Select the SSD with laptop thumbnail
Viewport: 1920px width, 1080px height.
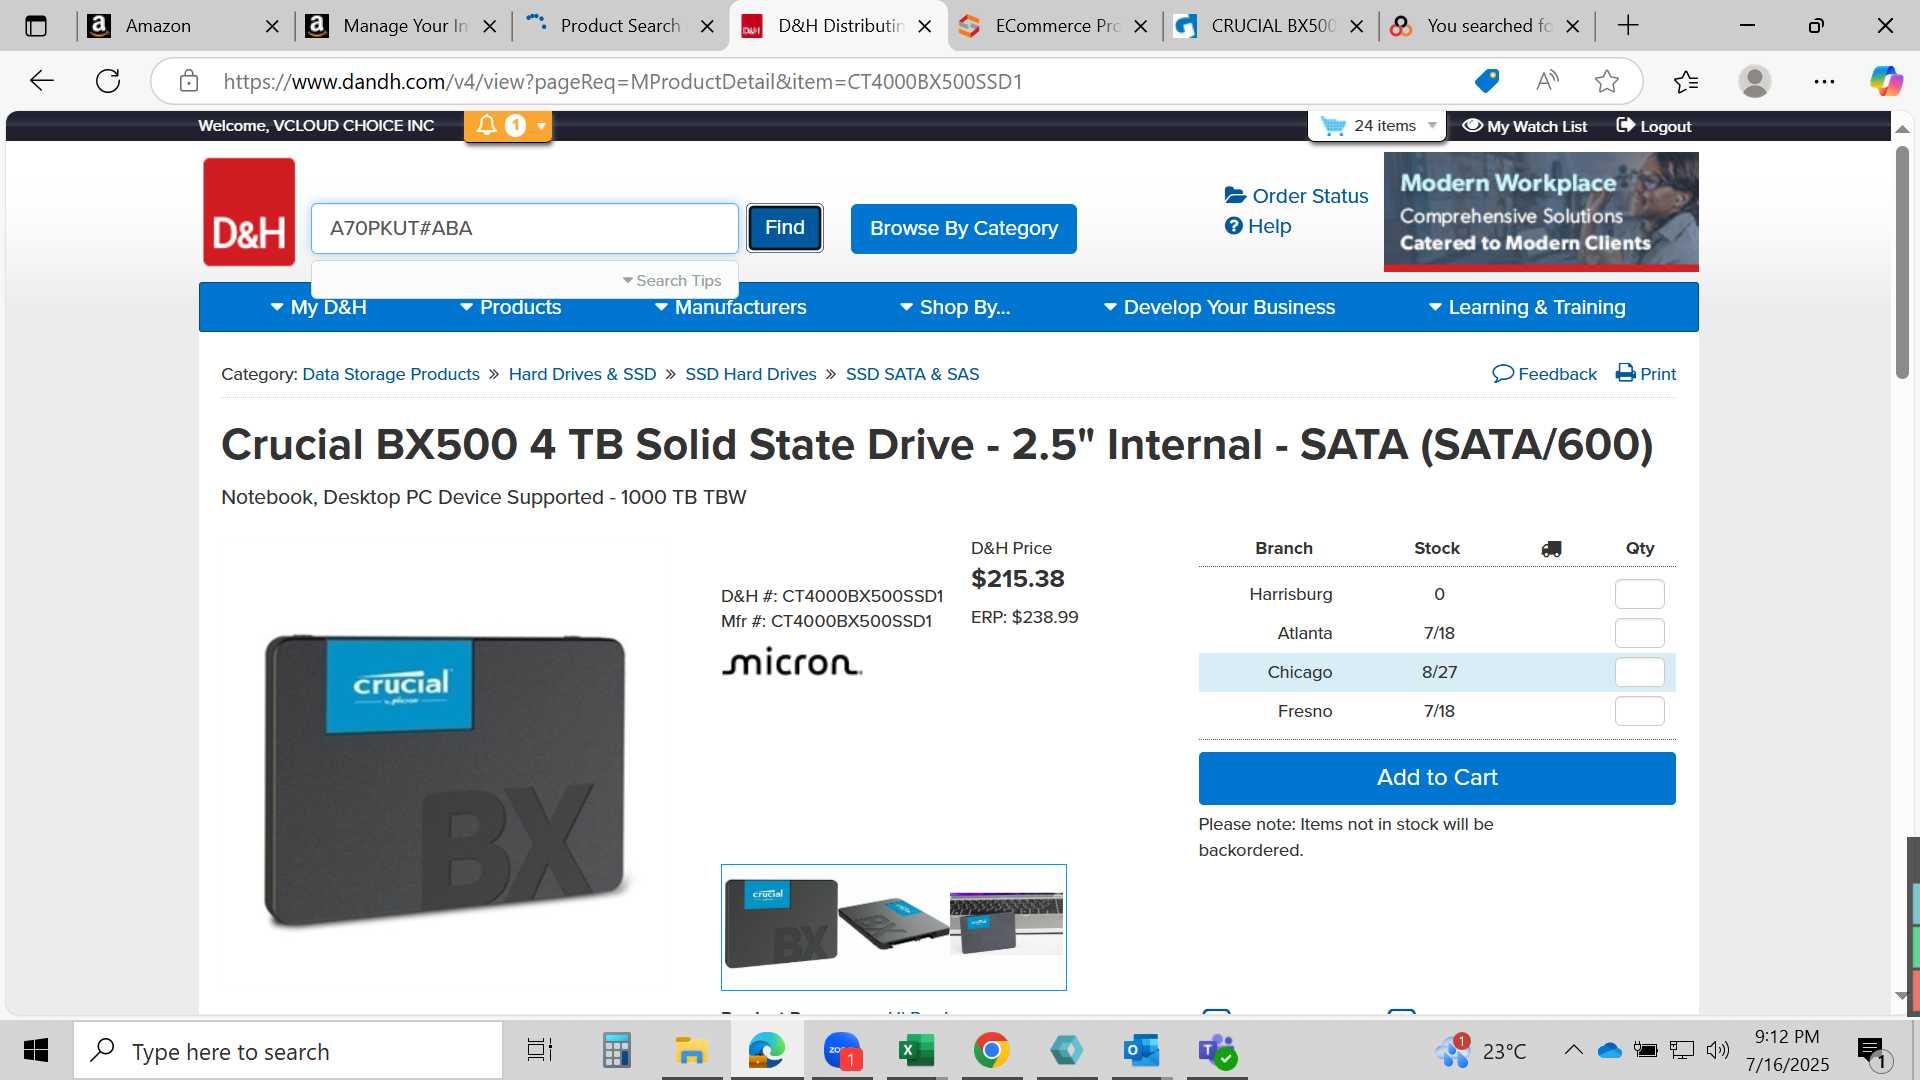(x=1006, y=924)
